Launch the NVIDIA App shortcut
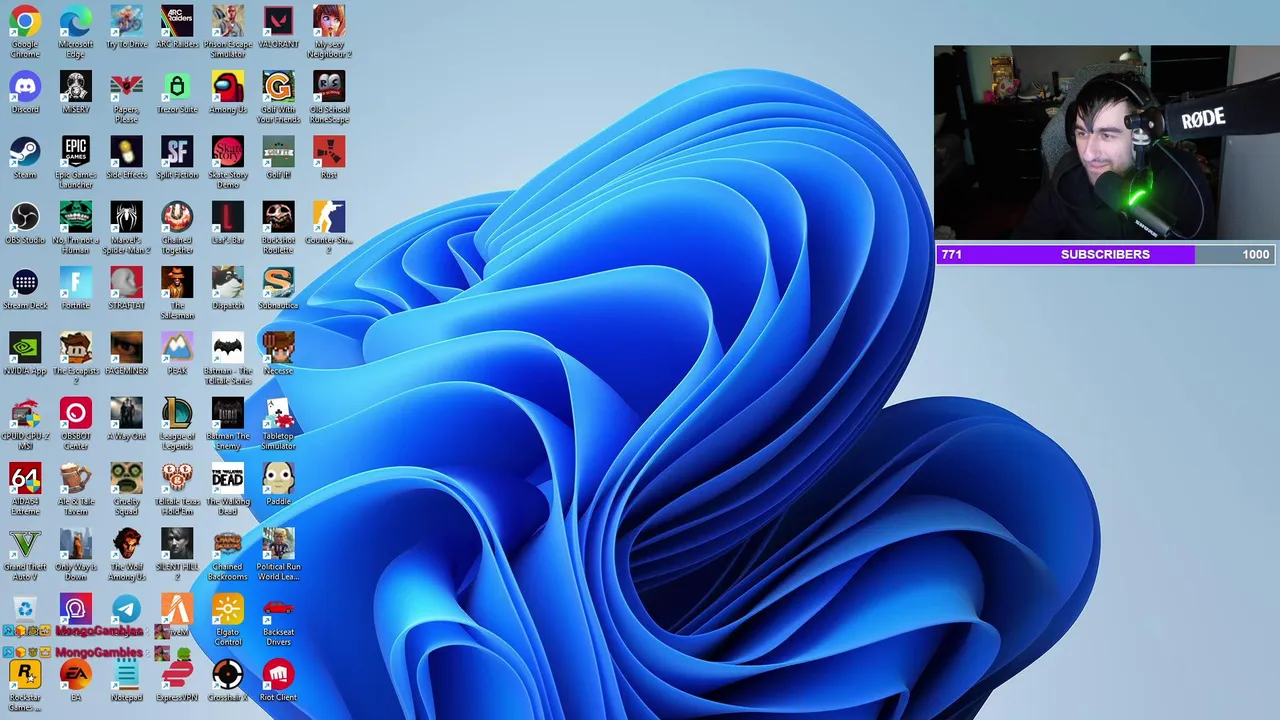 click(x=25, y=348)
